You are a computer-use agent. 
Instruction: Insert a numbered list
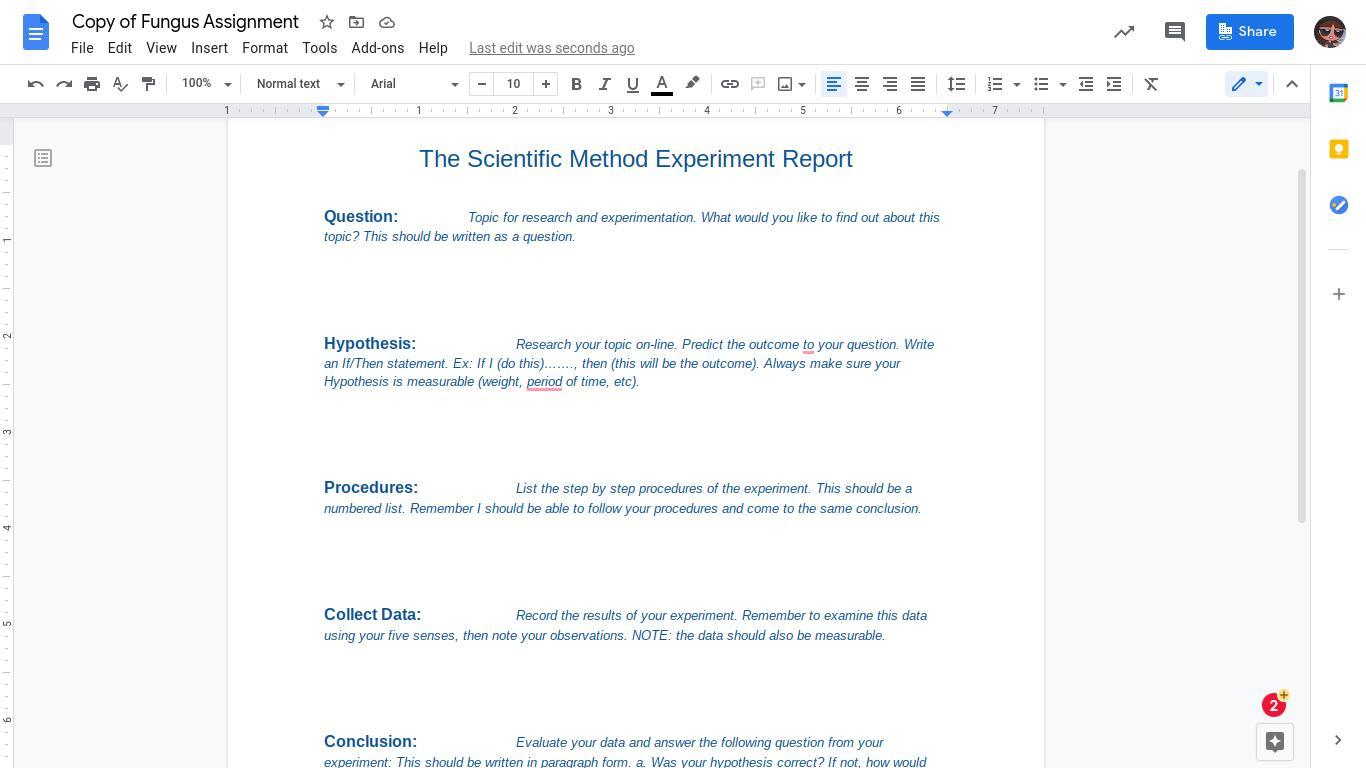[994, 84]
